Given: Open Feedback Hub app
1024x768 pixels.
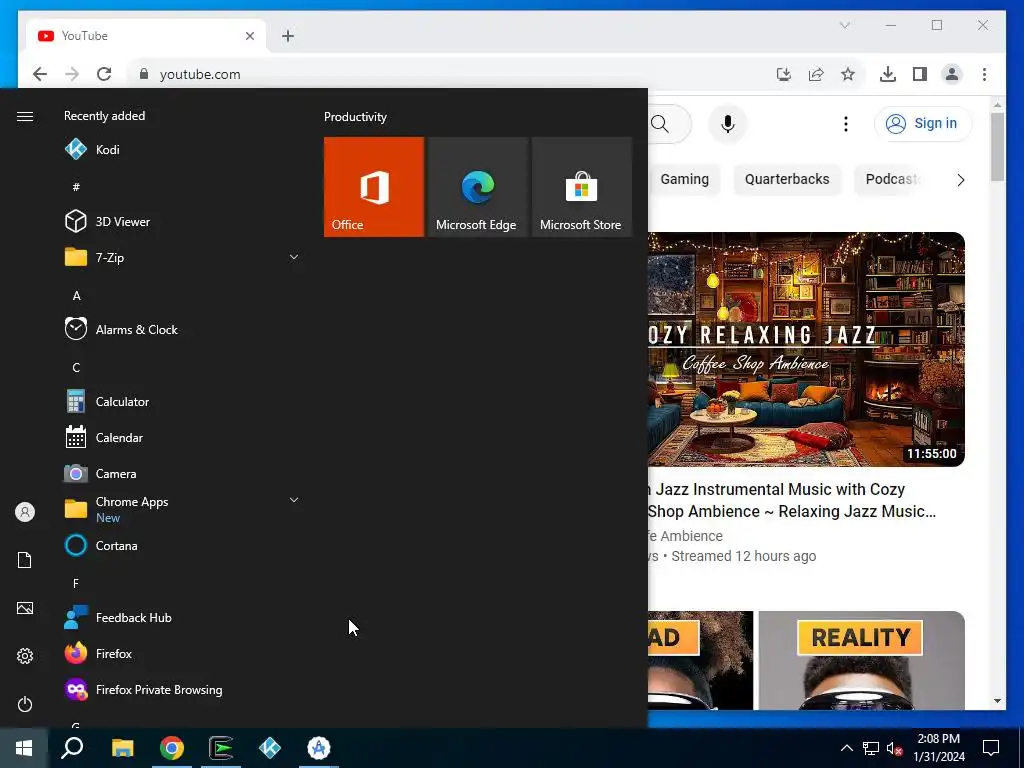Looking at the screenshot, I should [x=183, y=617].
